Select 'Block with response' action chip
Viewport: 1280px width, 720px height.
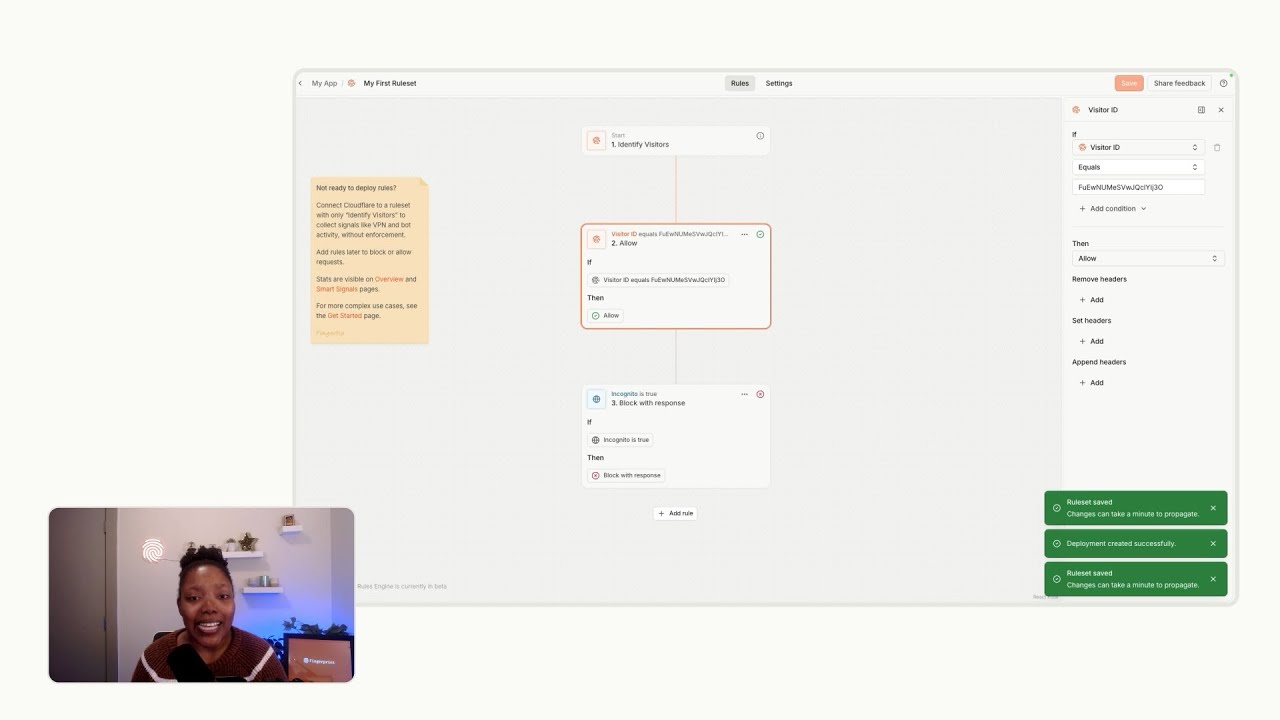(626, 475)
